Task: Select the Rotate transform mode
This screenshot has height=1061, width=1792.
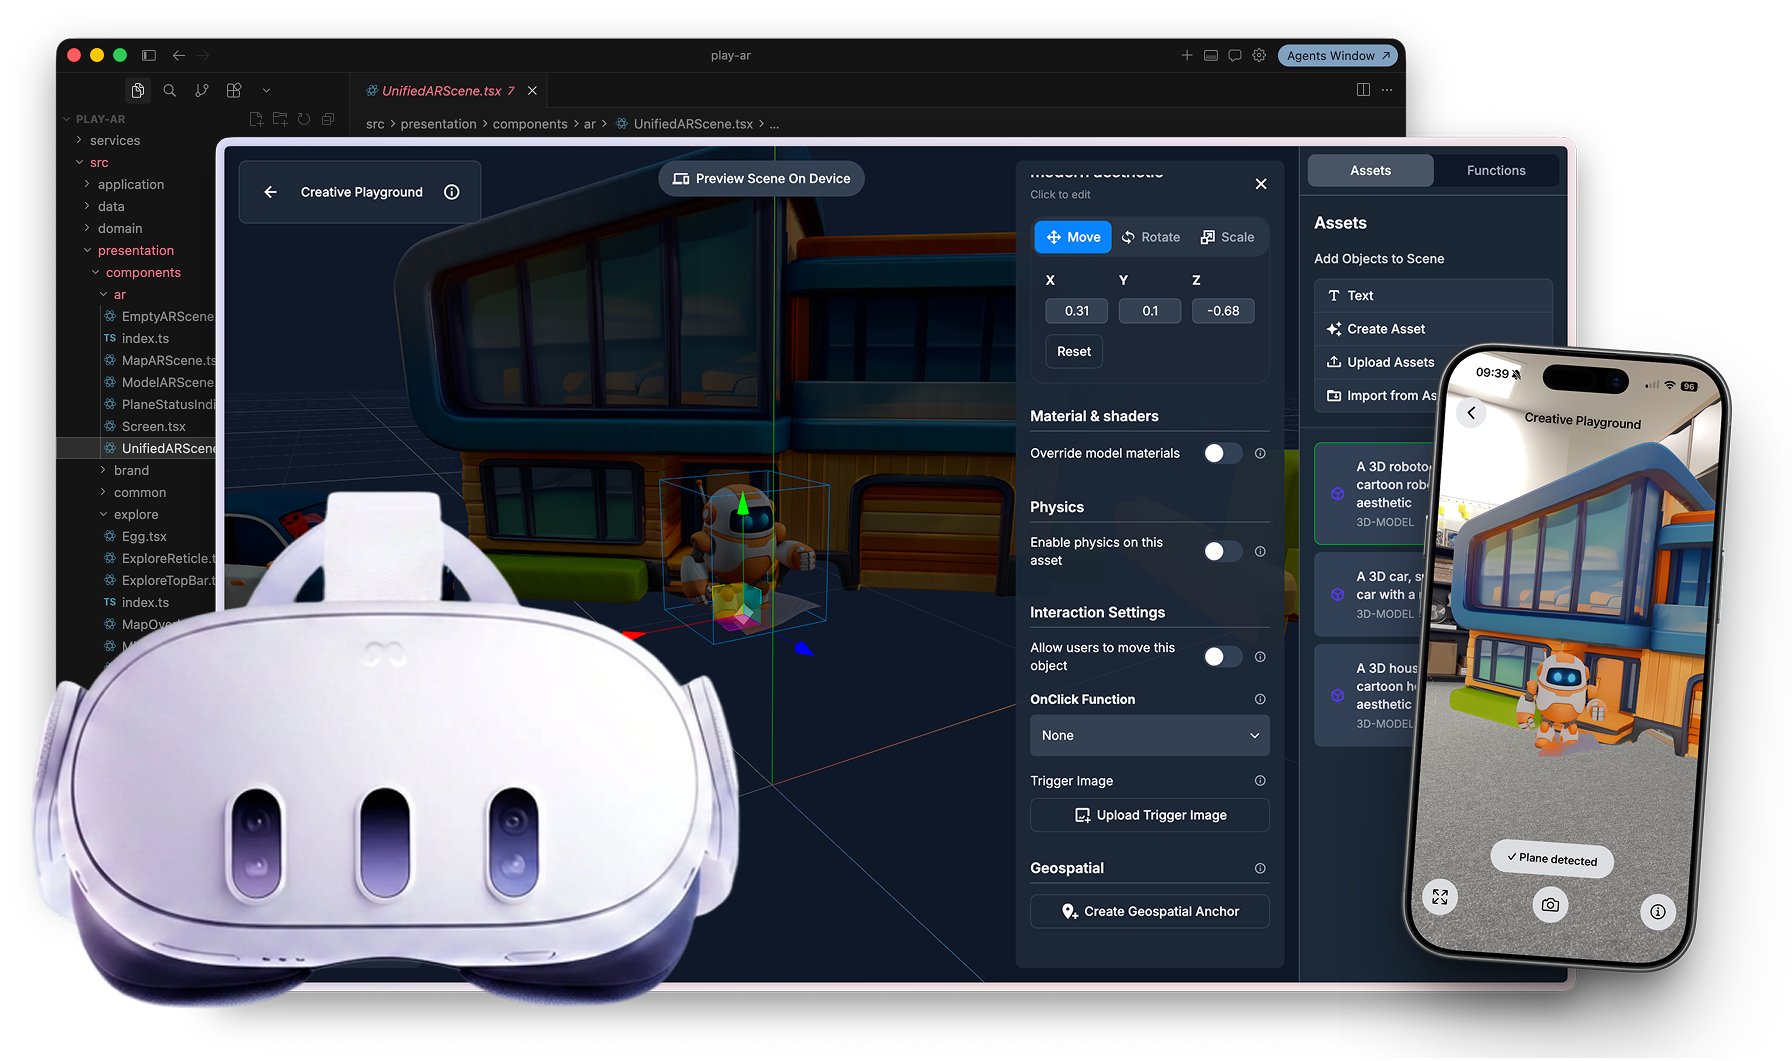Action: pos(1151,237)
